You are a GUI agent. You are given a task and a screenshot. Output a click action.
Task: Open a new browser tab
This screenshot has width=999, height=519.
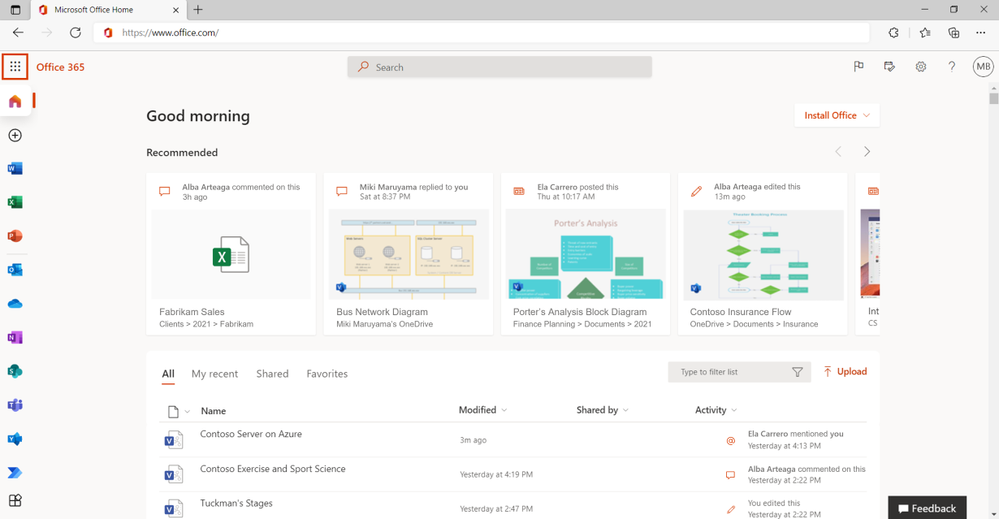pyautogui.click(x=198, y=10)
